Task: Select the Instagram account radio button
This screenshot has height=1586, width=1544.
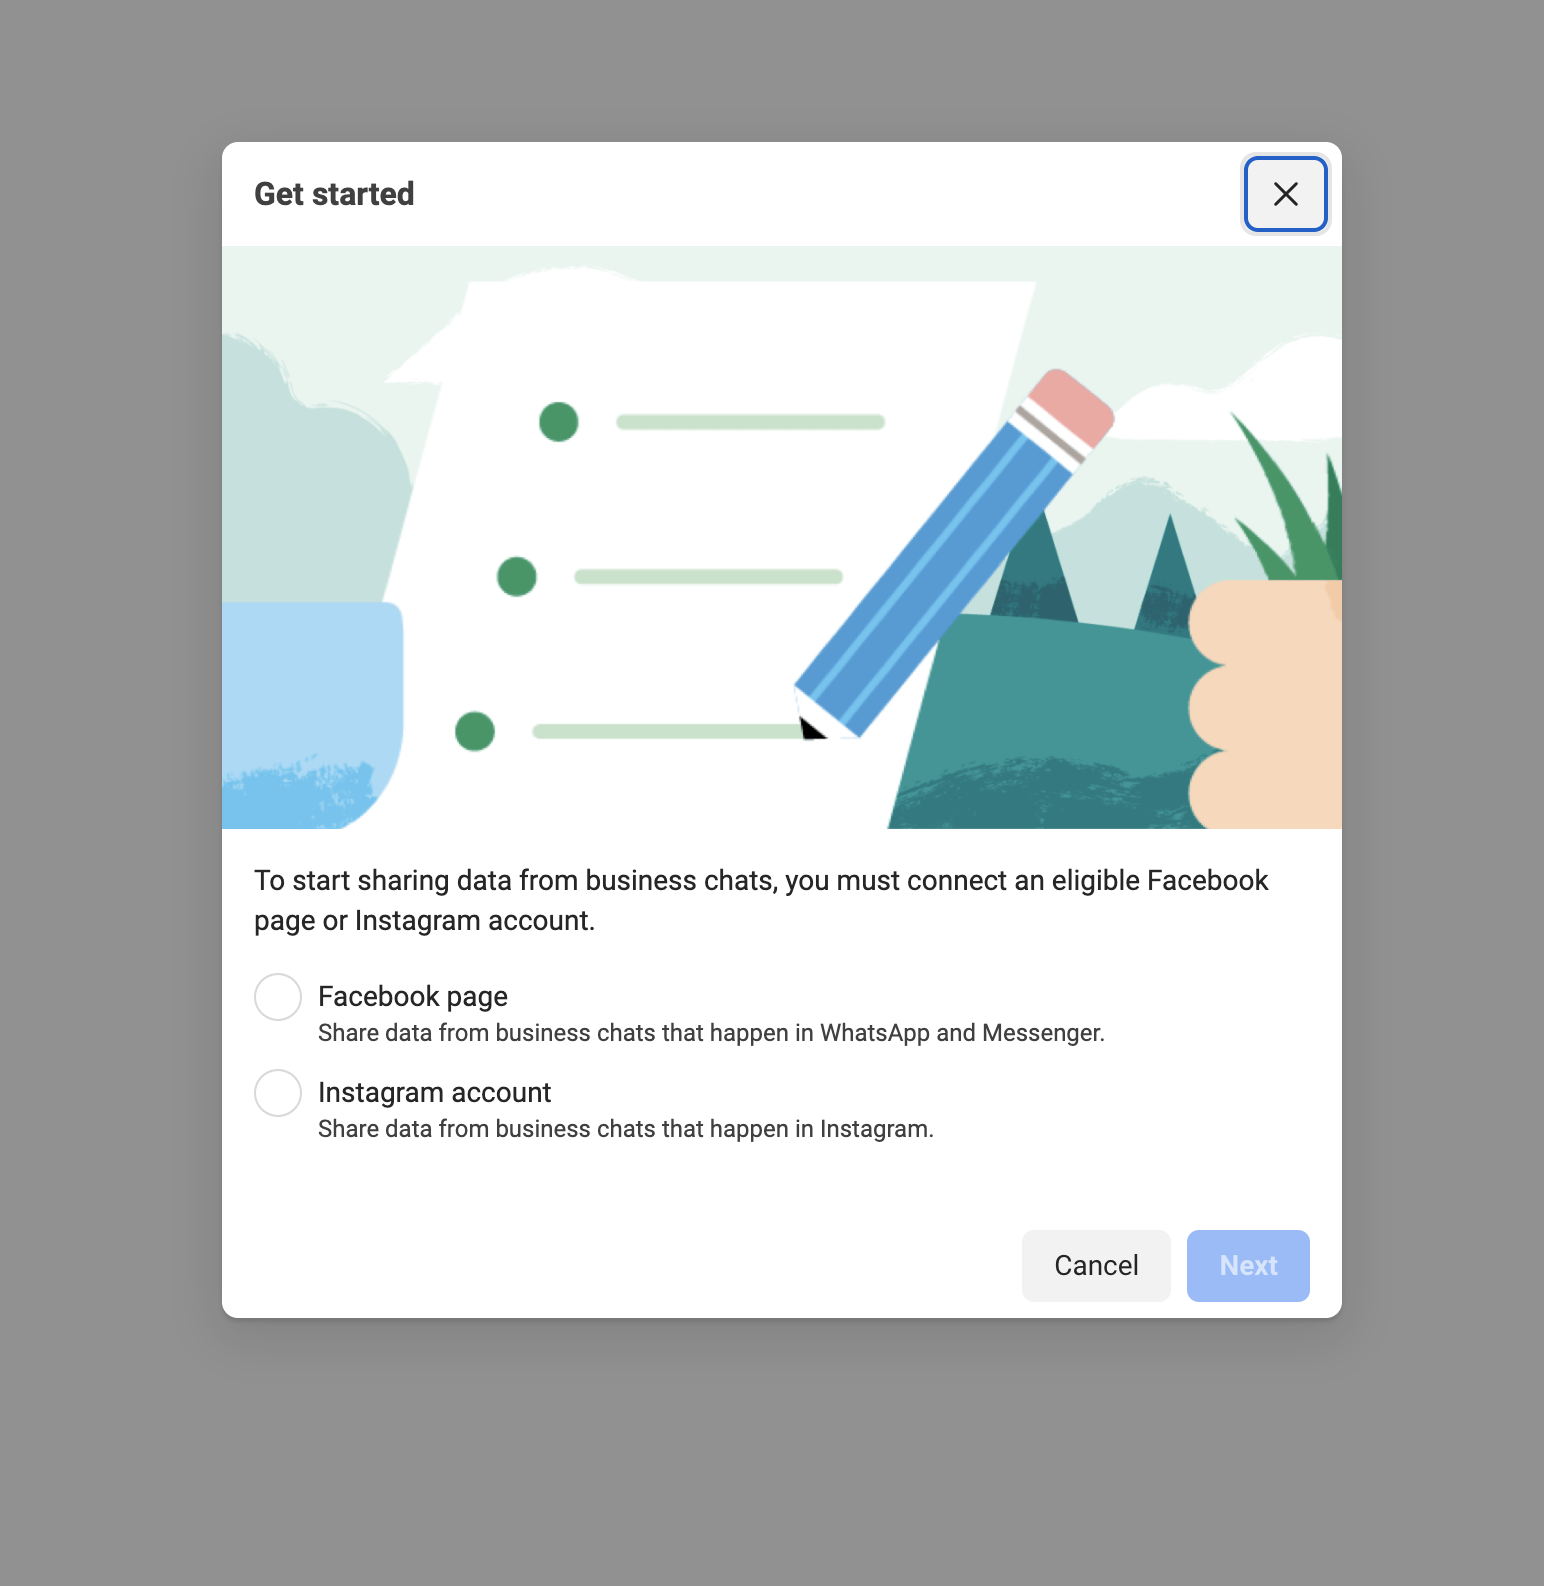Action: click(x=278, y=1093)
